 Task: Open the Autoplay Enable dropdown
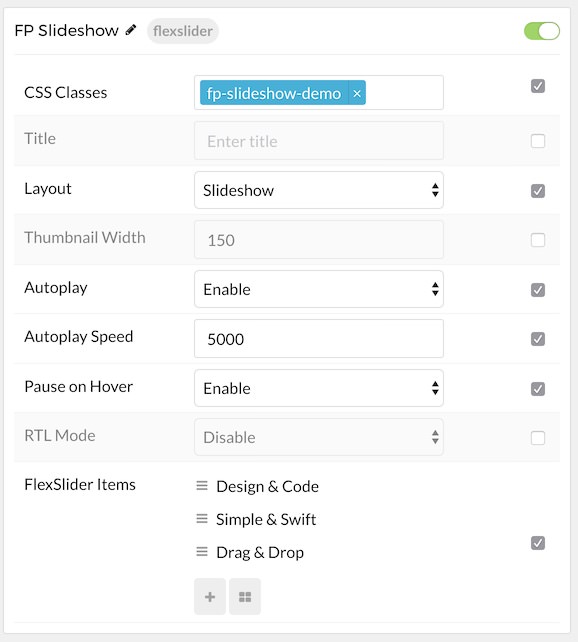point(319,289)
